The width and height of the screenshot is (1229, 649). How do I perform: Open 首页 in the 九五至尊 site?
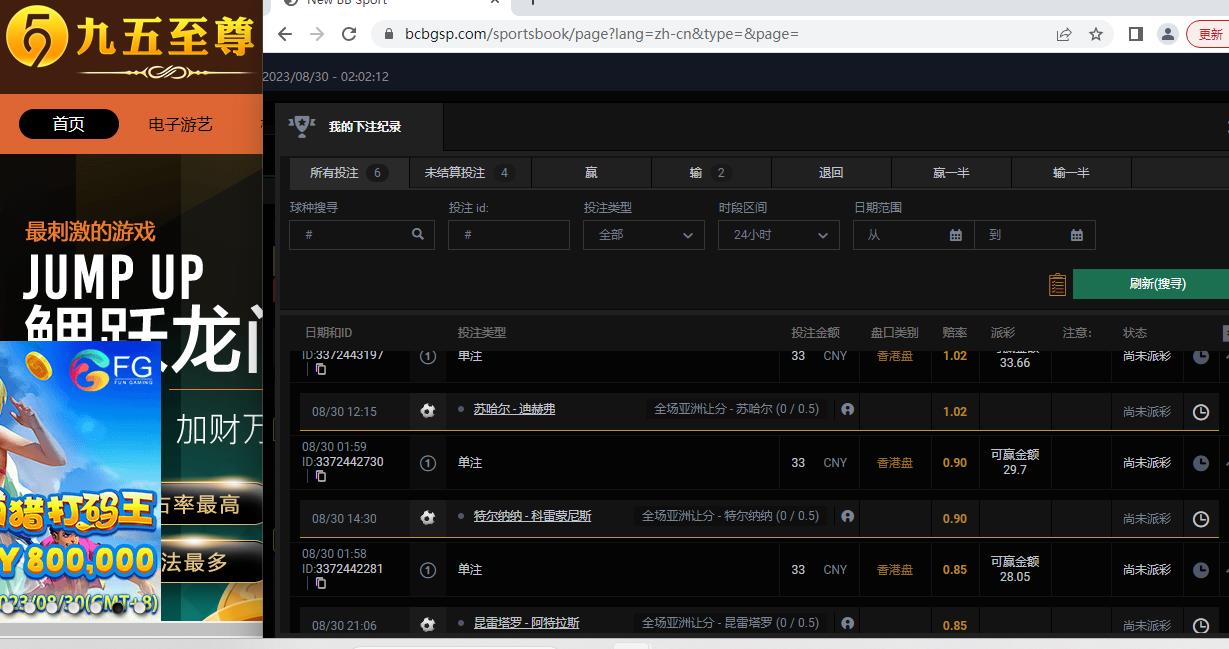[69, 125]
